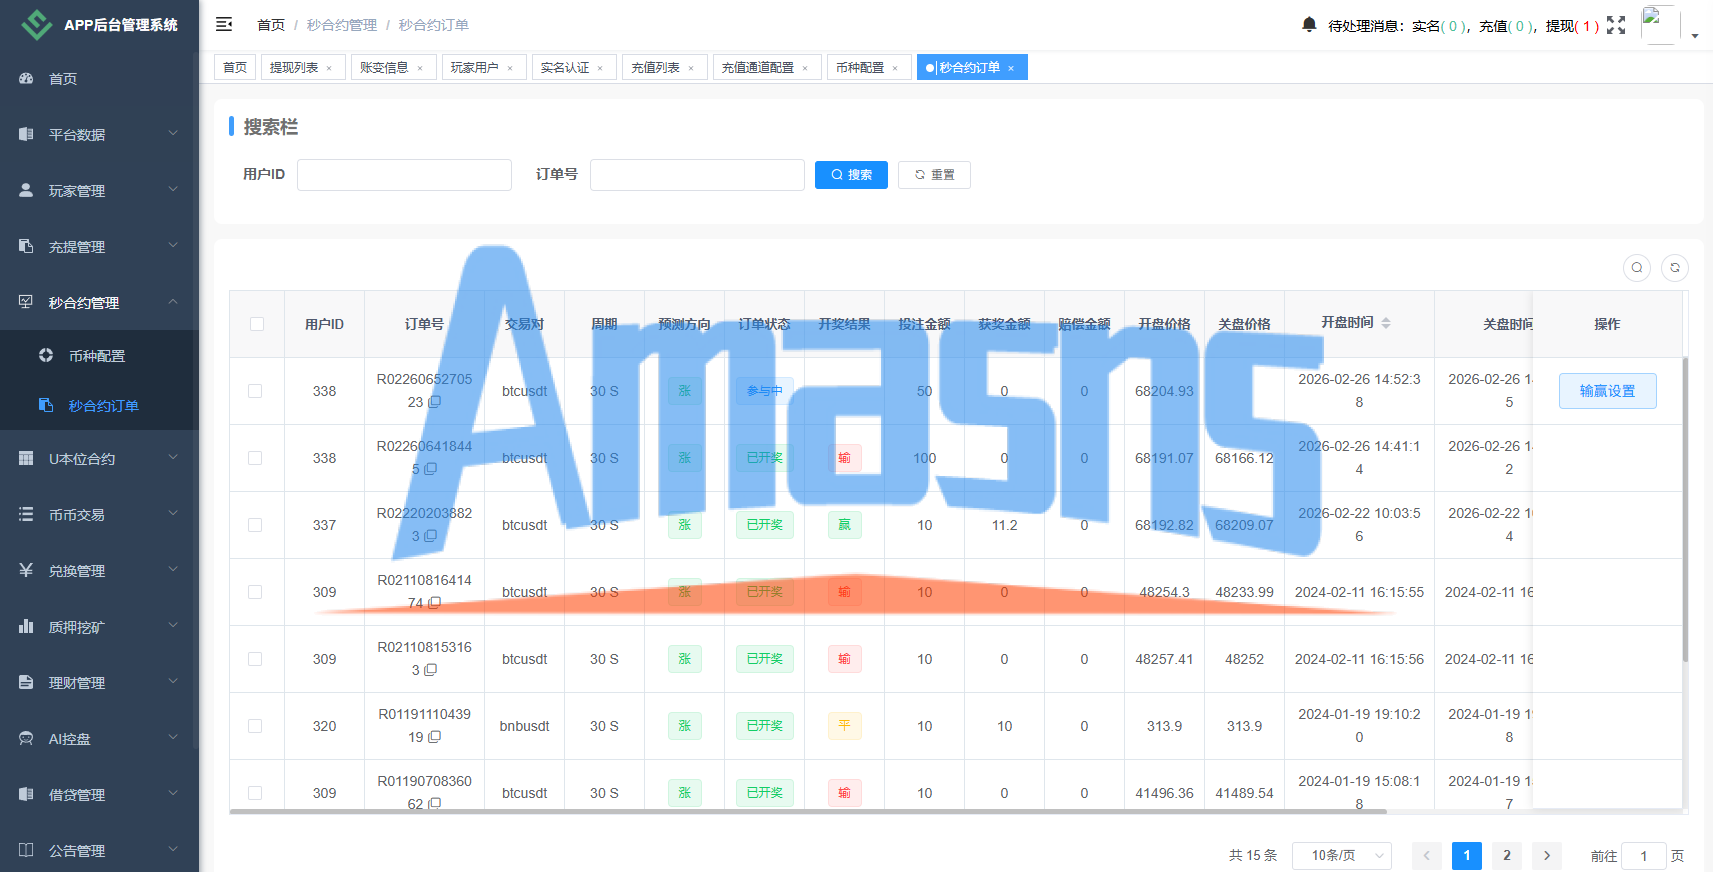
Task: Expand 充提管理 sidebar menu
Action: (x=99, y=246)
